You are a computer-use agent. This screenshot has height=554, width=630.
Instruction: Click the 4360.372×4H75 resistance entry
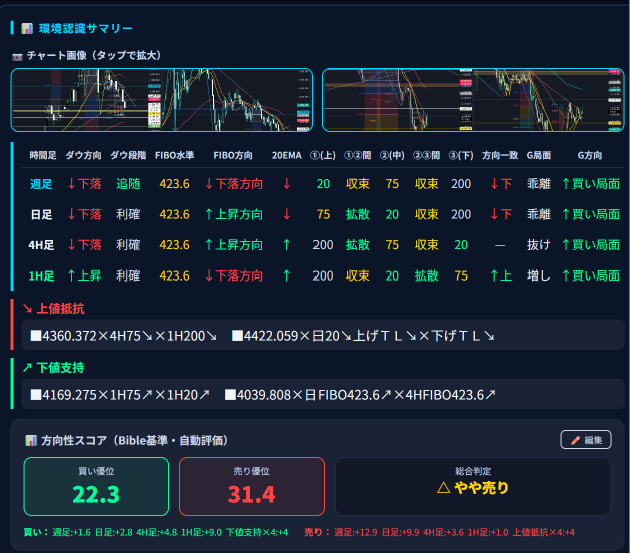[x=124, y=336]
